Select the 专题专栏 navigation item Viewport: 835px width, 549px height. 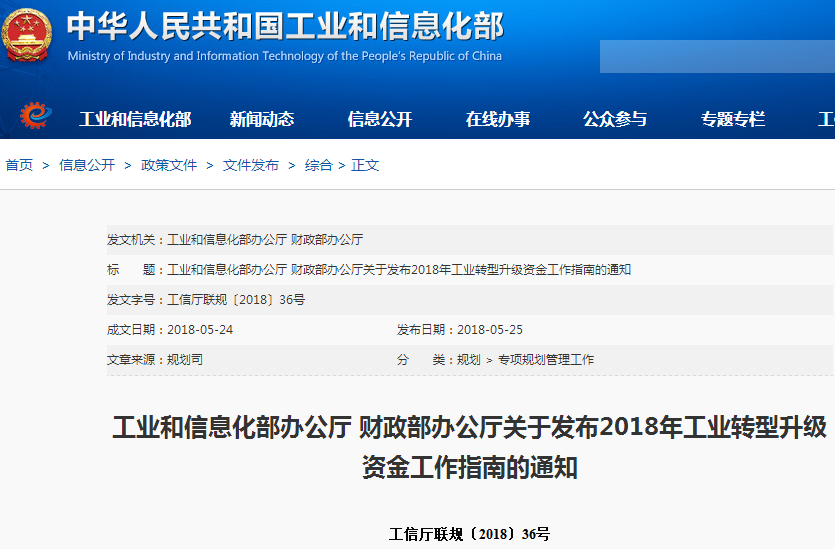pyautogui.click(x=733, y=119)
